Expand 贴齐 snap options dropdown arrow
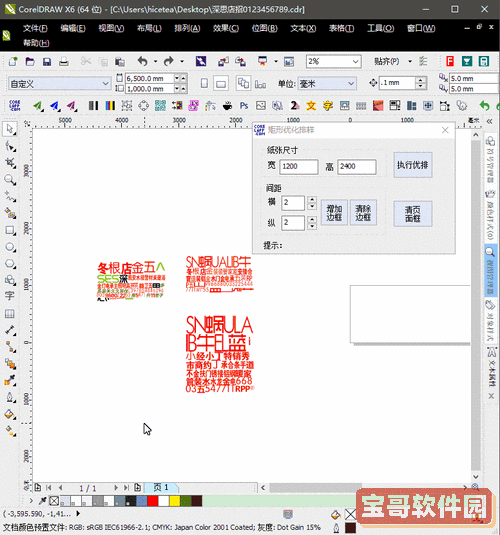This screenshot has width=500, height=535. [410, 61]
